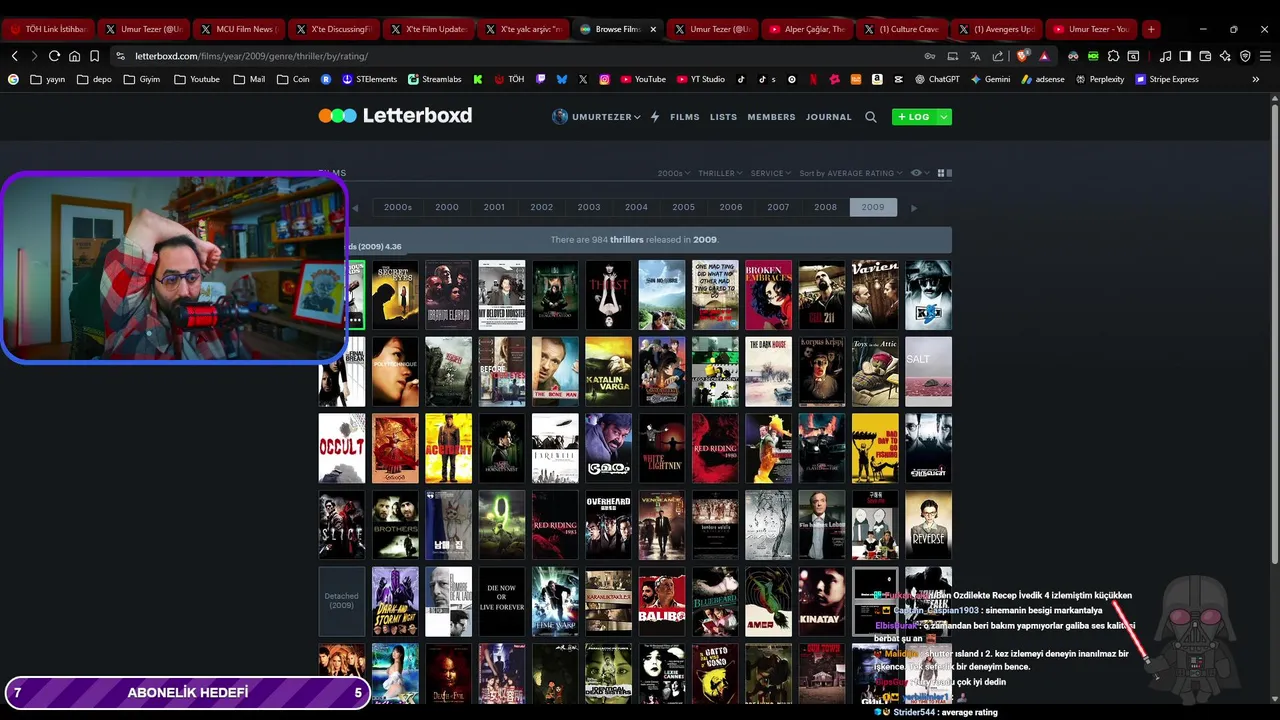Open the Die Now or Live Forever poster

click(x=502, y=602)
